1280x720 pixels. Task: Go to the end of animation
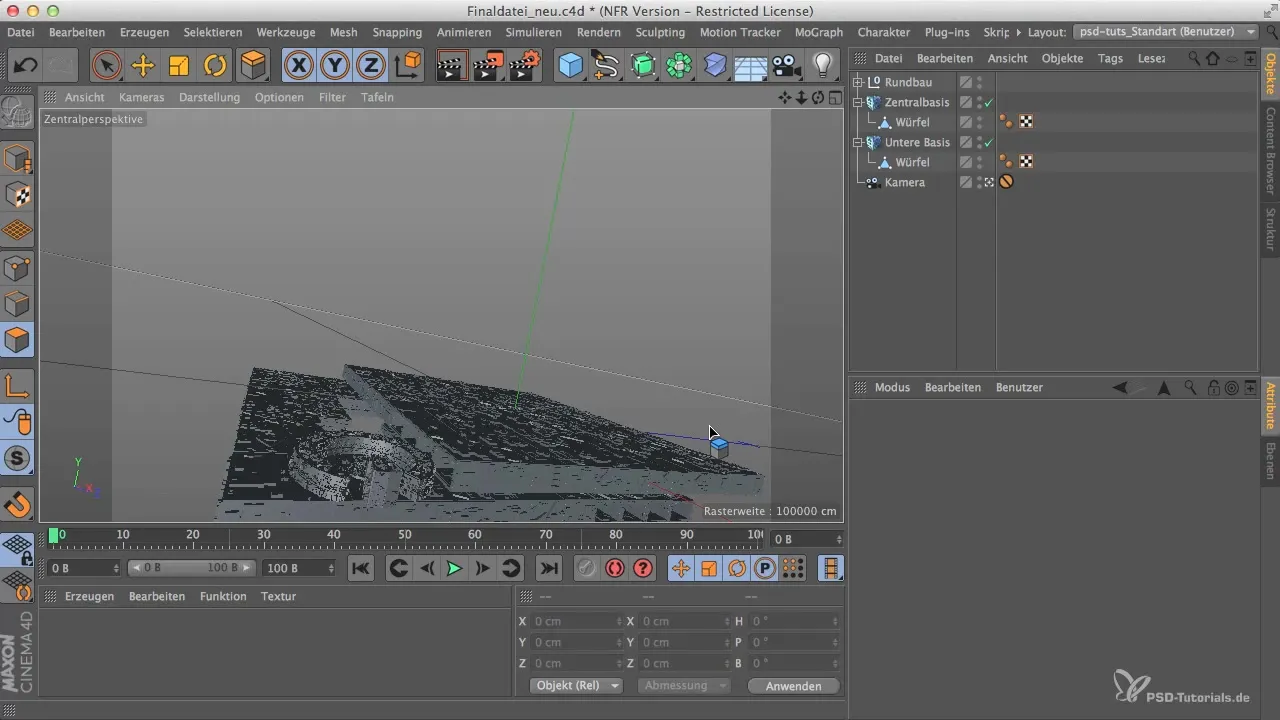549,568
